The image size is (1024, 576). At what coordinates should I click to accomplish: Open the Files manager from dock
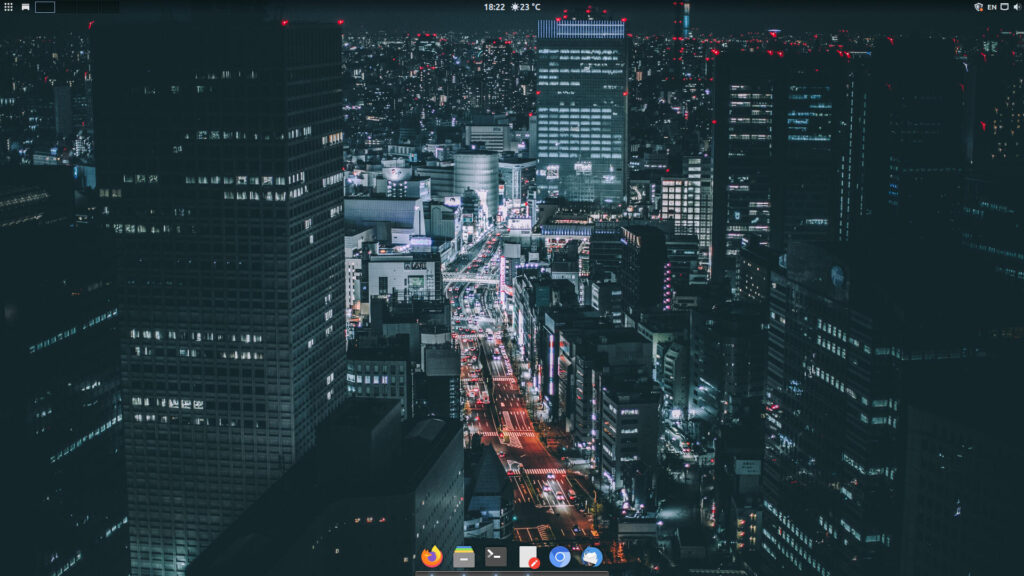point(464,557)
